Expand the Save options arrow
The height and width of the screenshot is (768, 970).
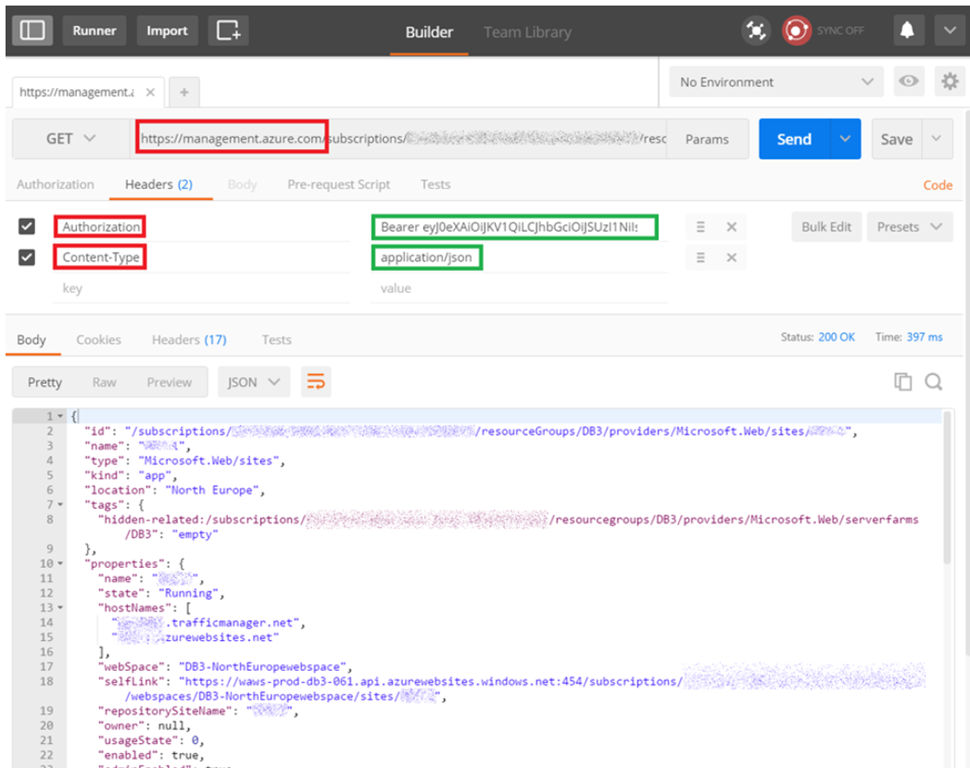tap(937, 139)
